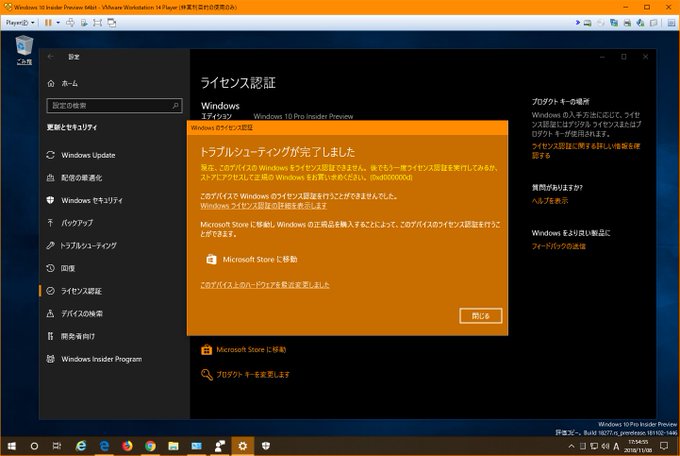Expand the power options arrow beside pause
The height and width of the screenshot is (456, 680).
[58, 23]
